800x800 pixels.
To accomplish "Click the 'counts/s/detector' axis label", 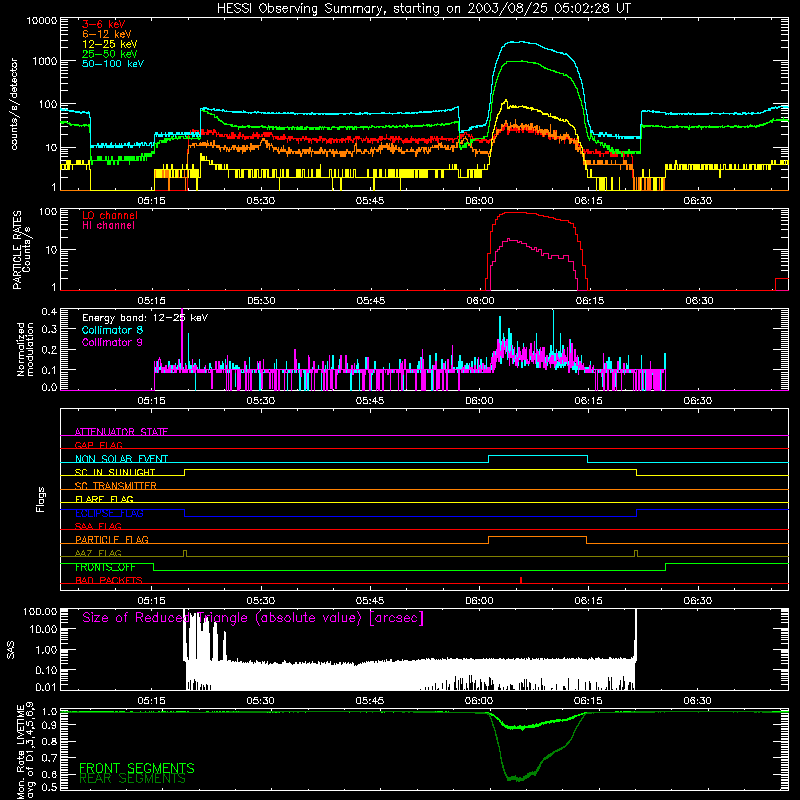I will (14, 104).
